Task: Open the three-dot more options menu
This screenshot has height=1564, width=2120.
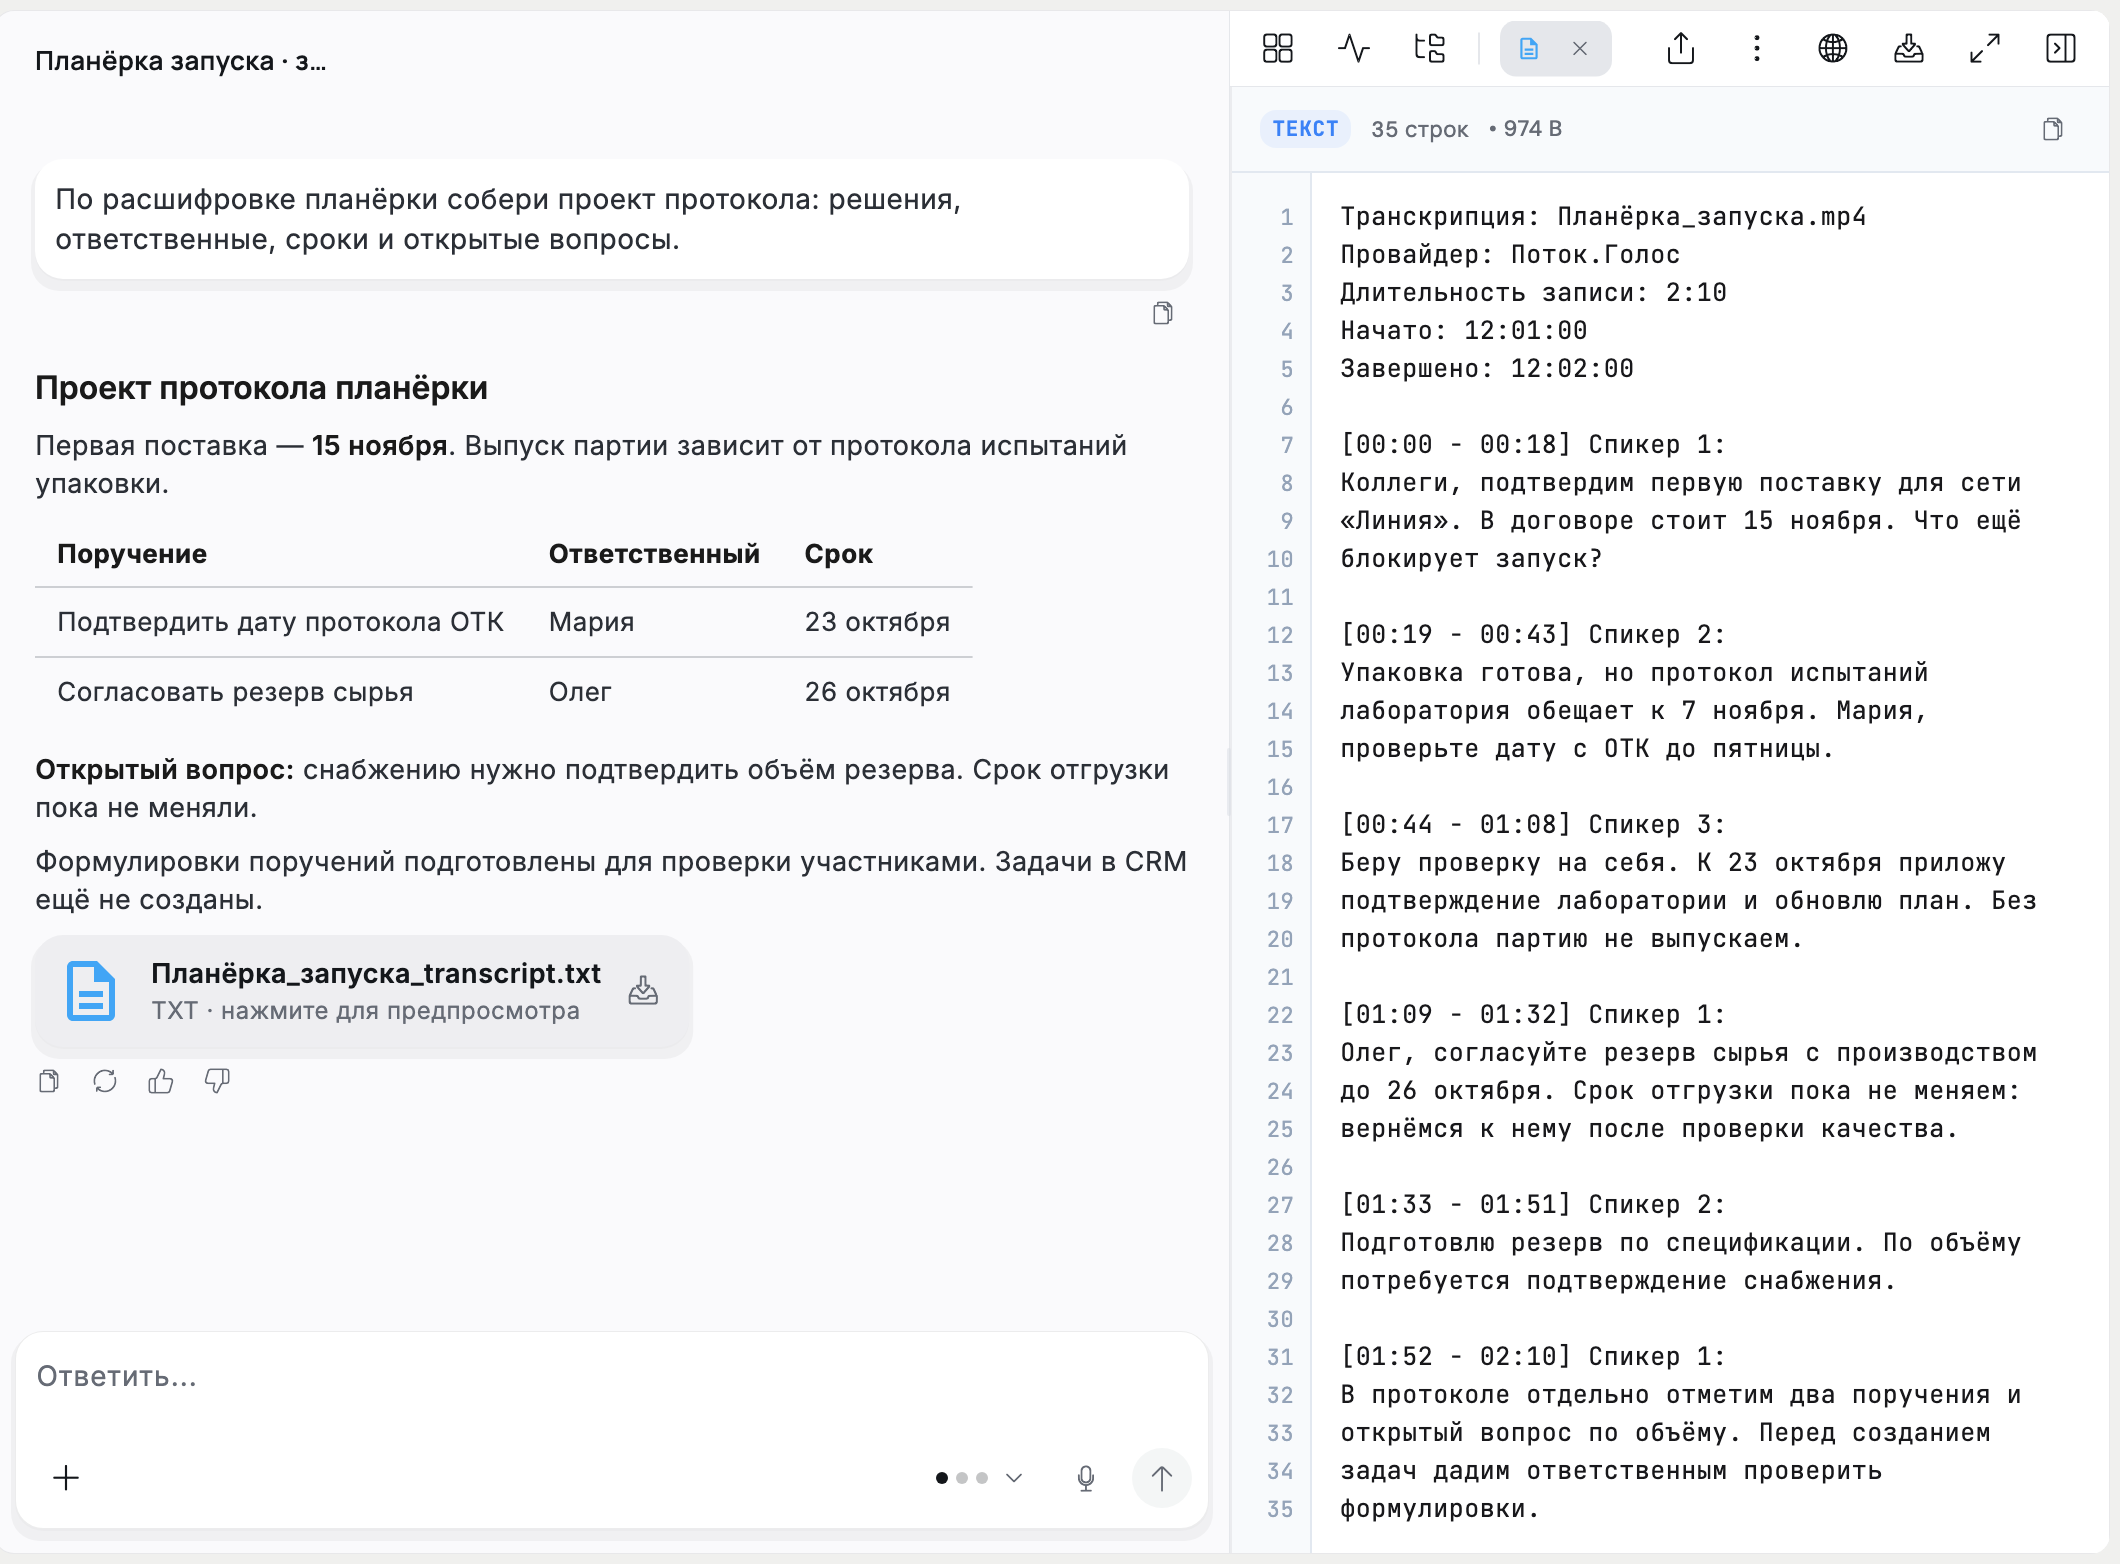Action: [1757, 48]
